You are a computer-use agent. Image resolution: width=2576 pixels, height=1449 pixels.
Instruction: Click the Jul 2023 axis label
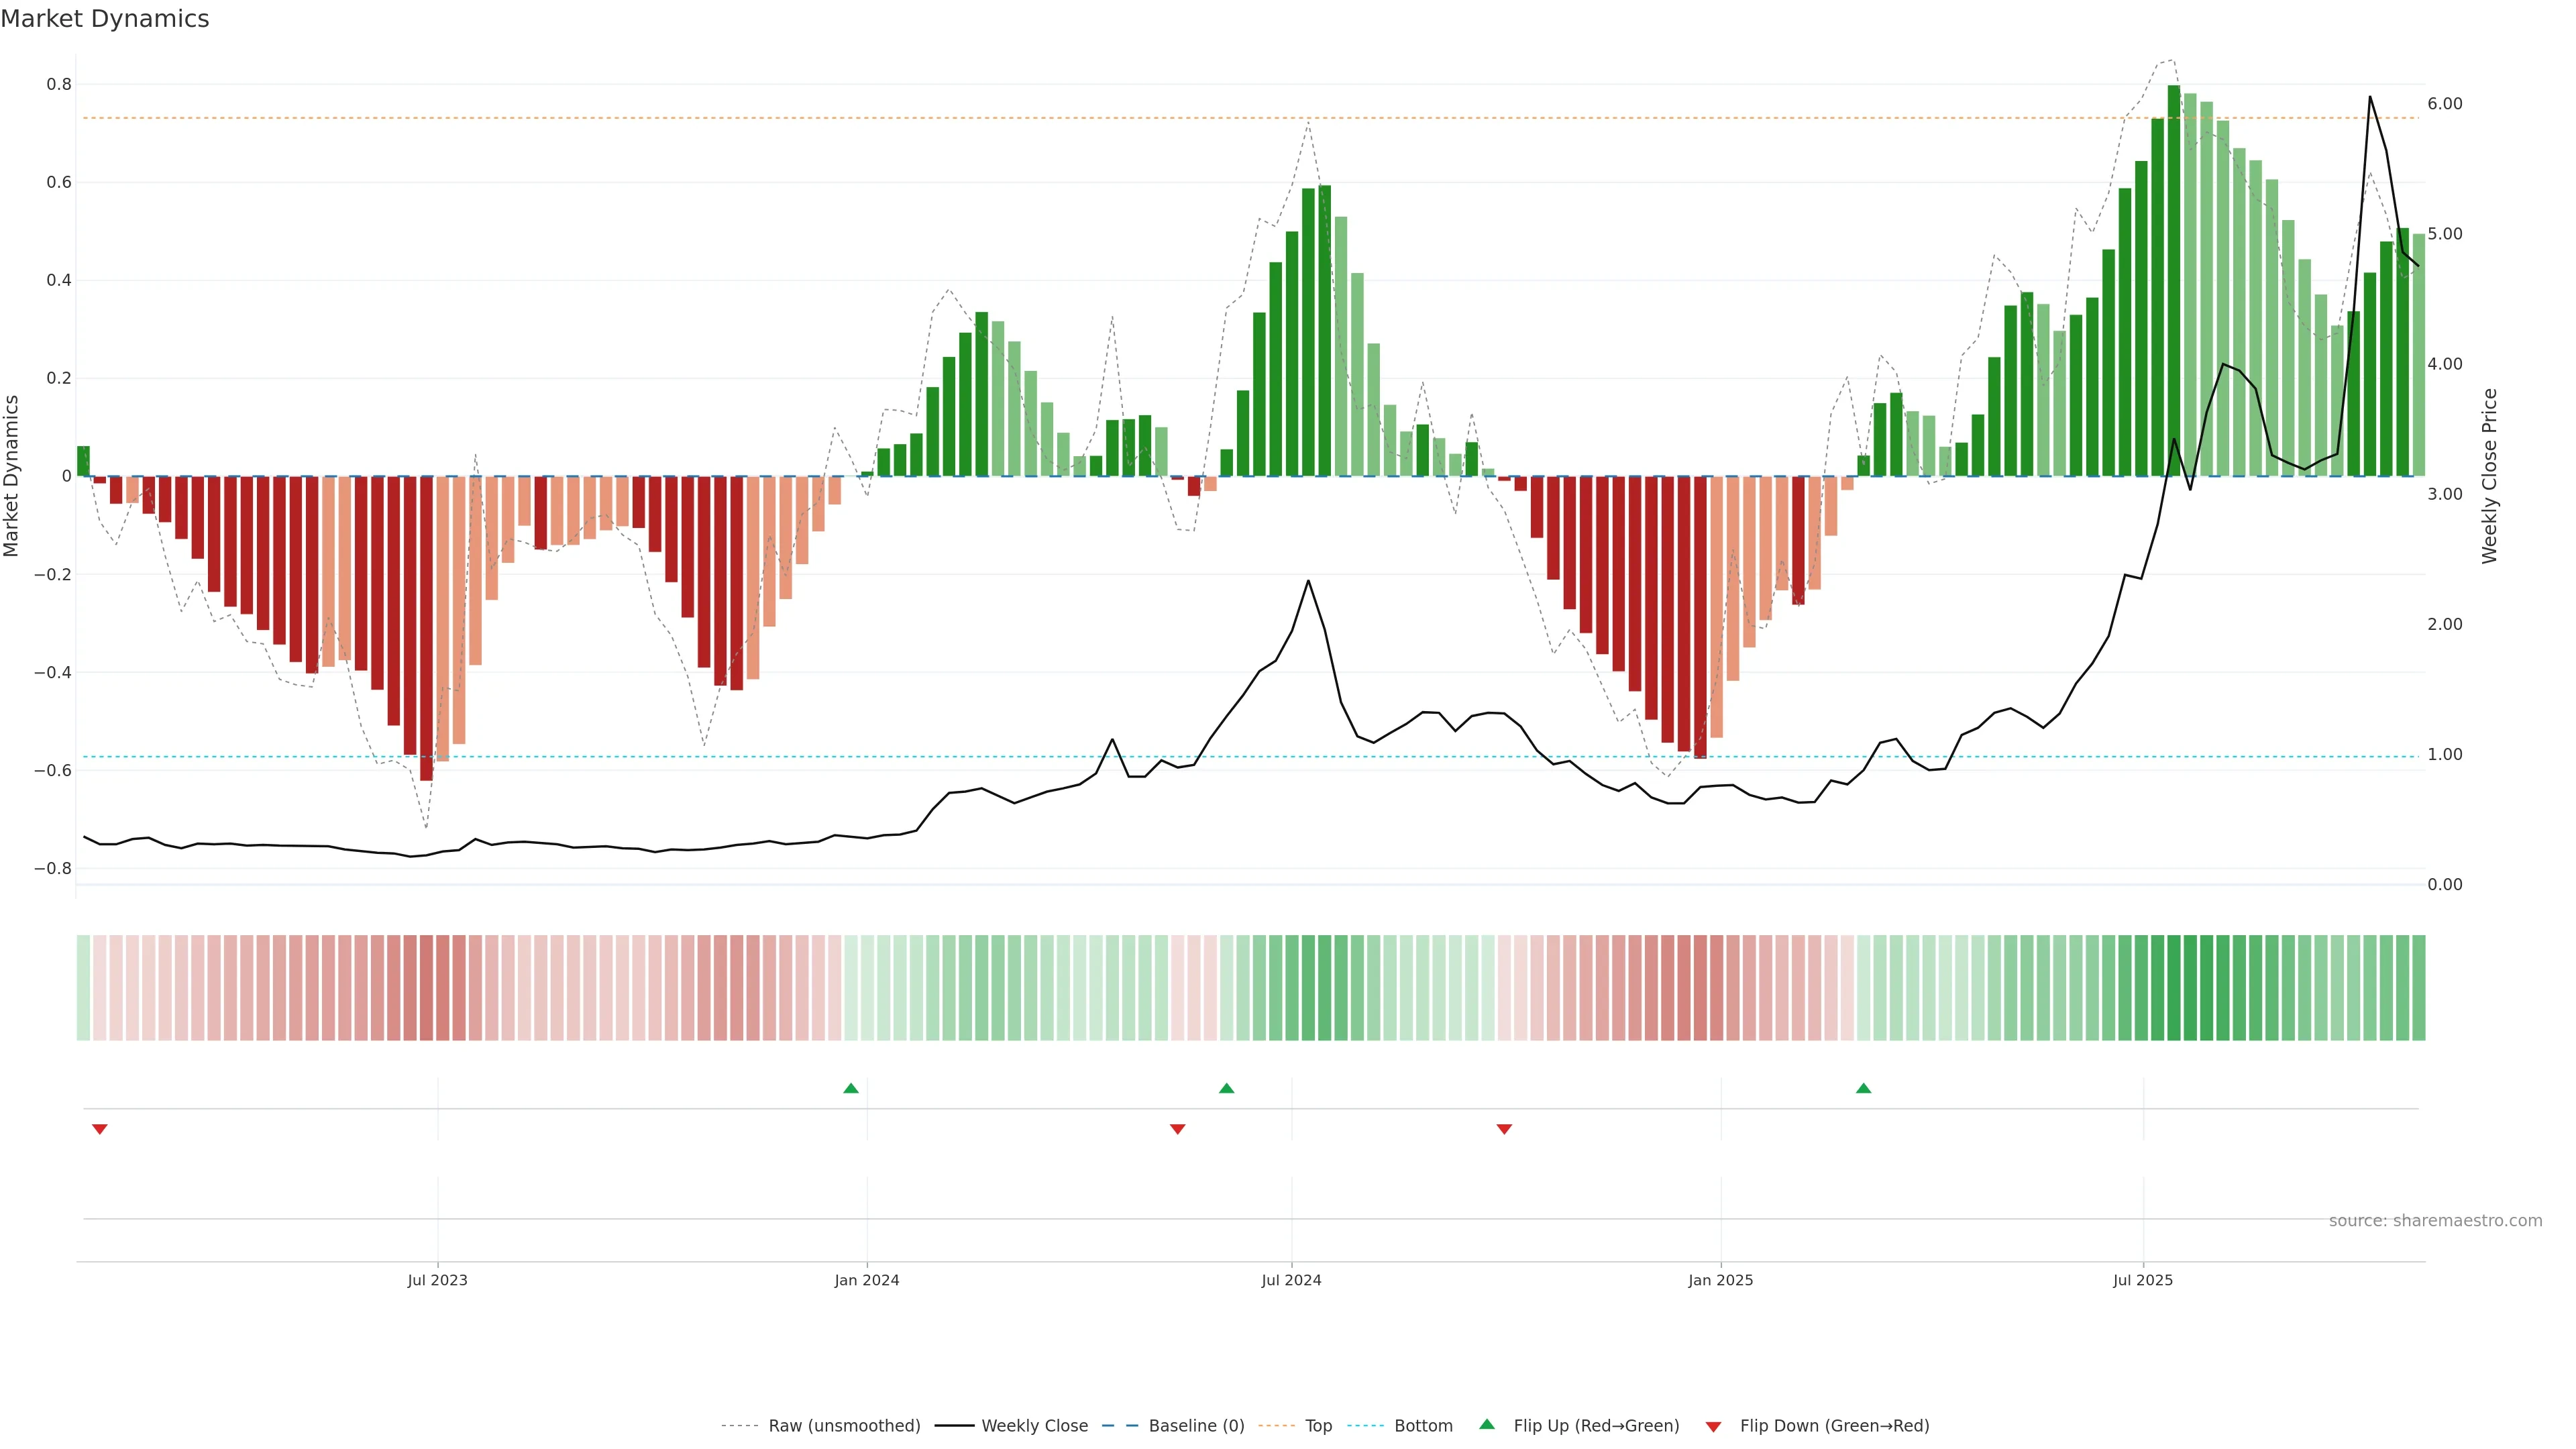(437, 1280)
